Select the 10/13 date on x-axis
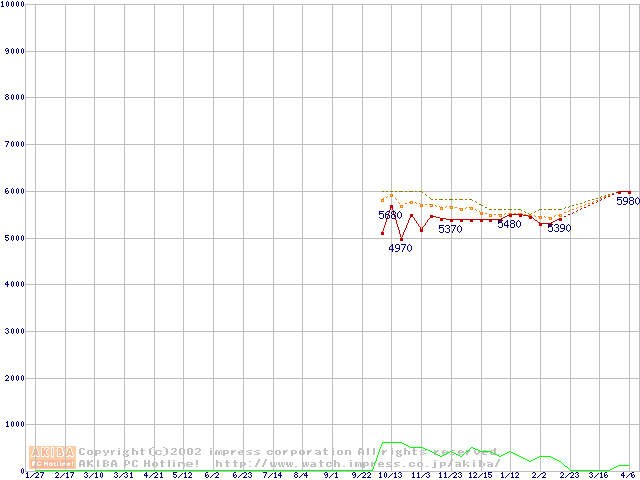 click(390, 475)
